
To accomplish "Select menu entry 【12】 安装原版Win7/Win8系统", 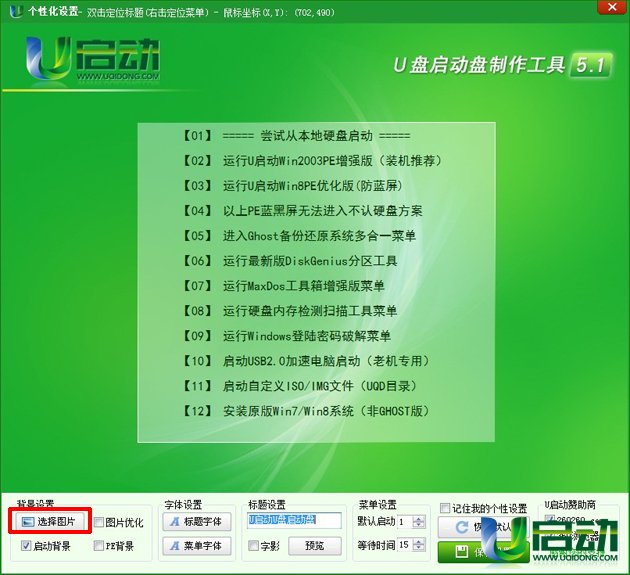I will point(305,411).
